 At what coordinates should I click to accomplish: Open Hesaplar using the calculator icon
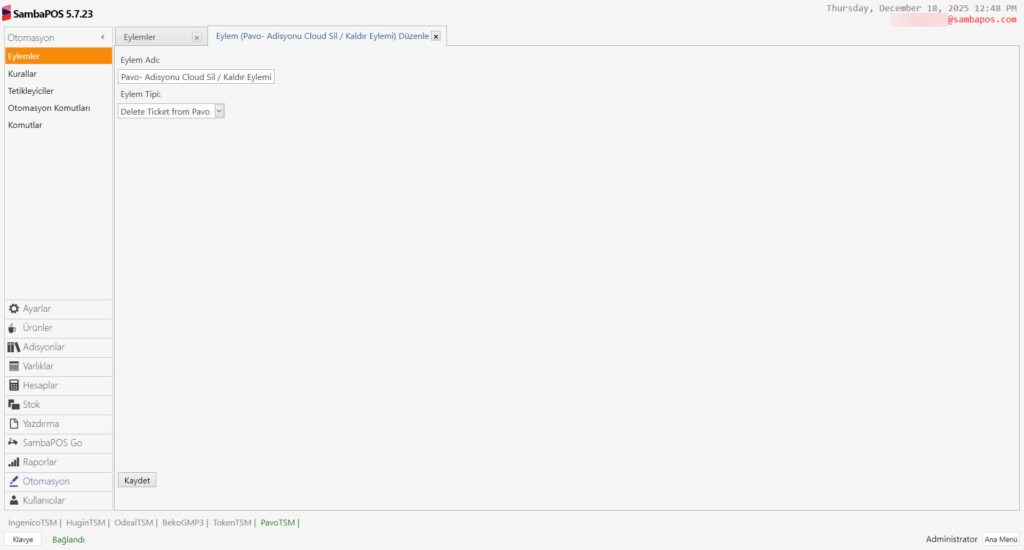pos(14,385)
